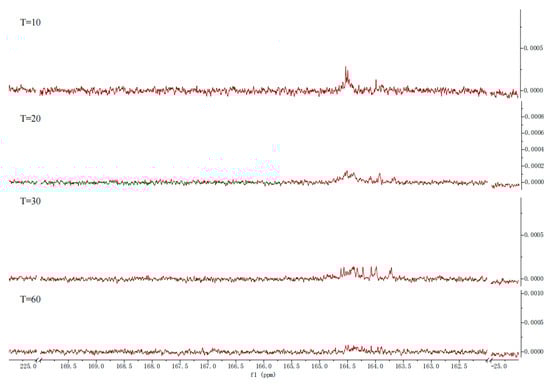Click the 169.0 x-axis tick label
Viewport: 550px width, 384px height.
pos(96,366)
